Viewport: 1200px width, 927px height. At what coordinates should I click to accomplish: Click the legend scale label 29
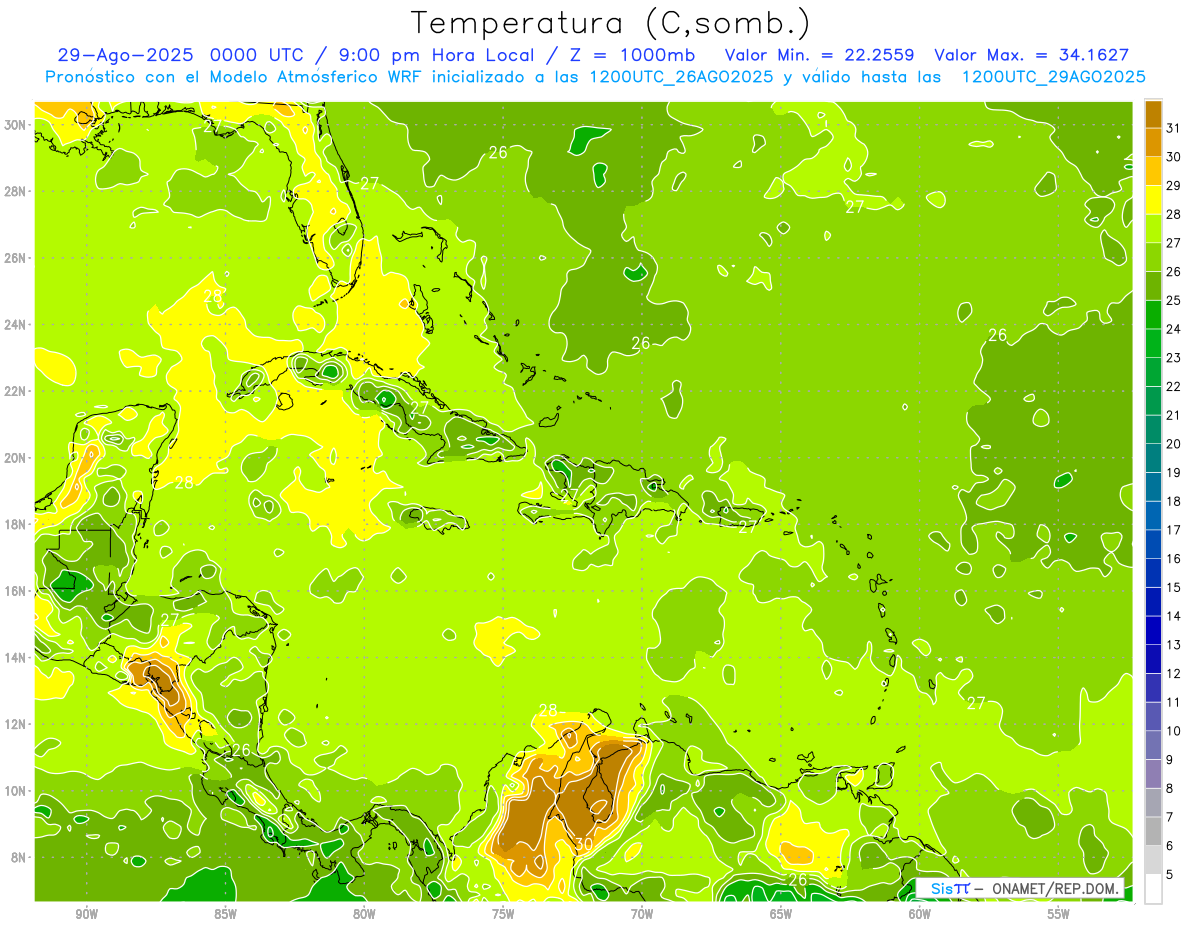tap(1173, 186)
